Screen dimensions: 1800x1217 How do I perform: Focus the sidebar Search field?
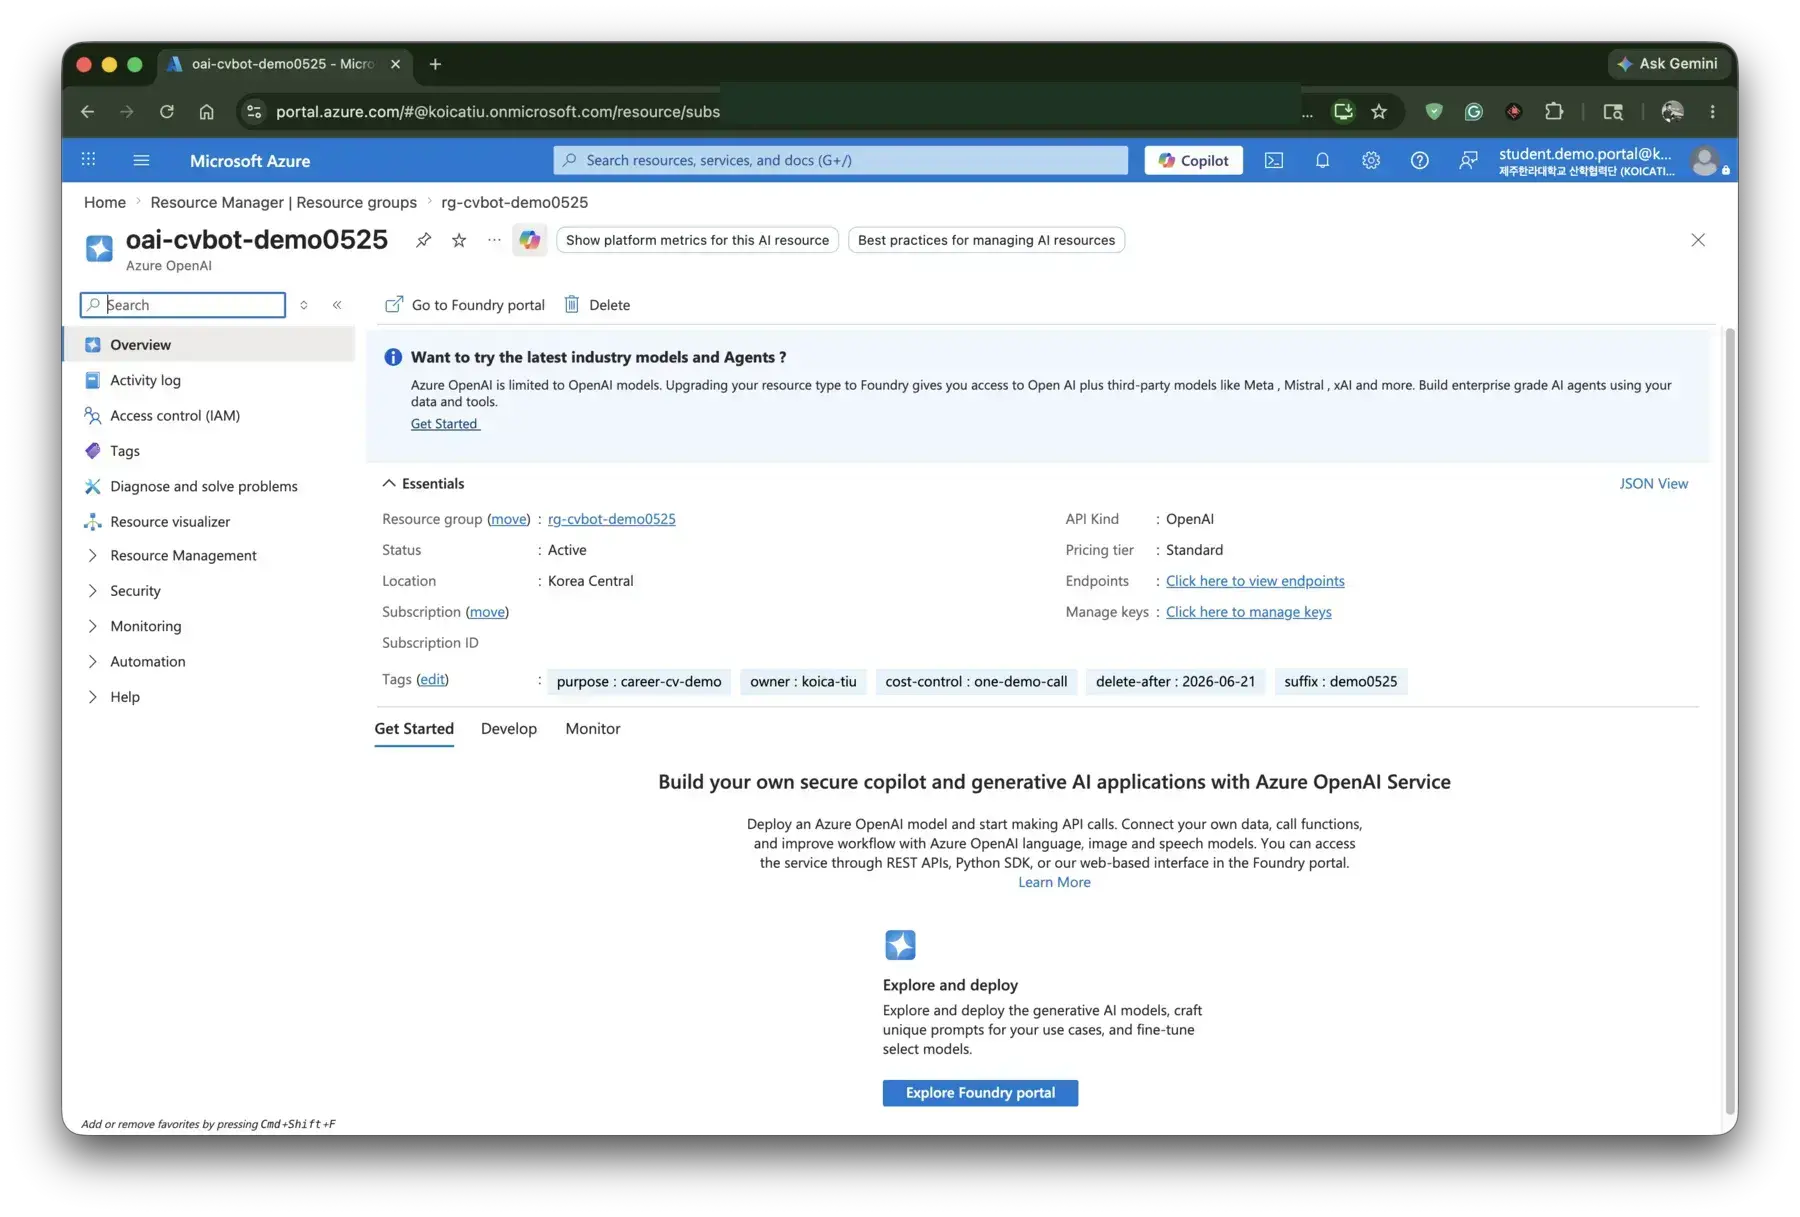click(183, 305)
